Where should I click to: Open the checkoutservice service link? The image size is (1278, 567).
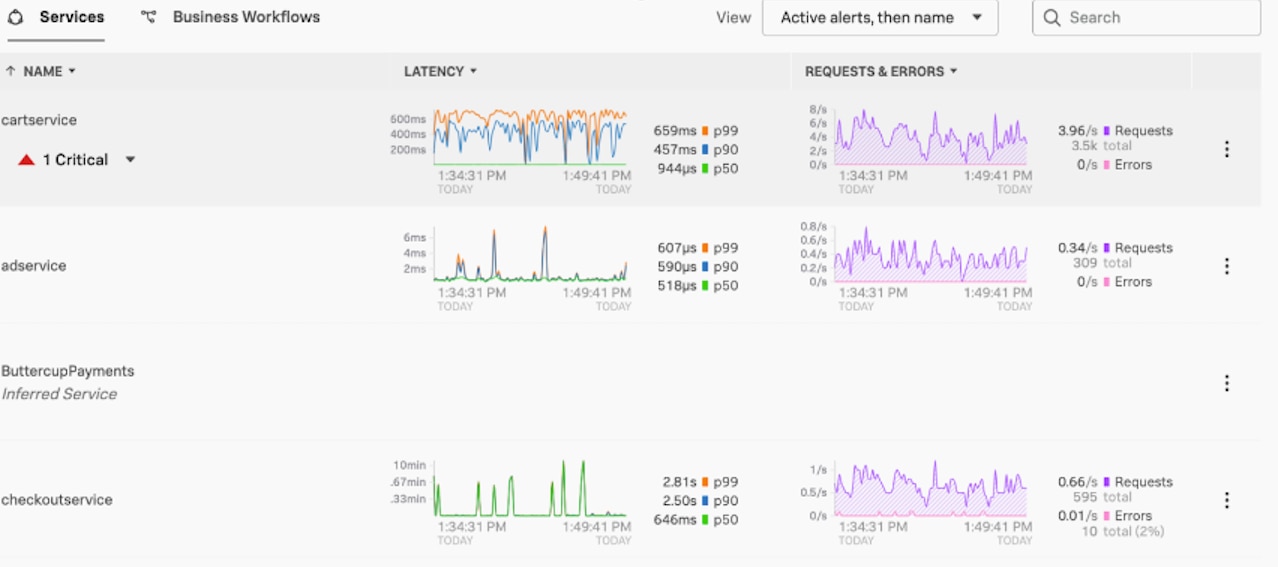(x=57, y=500)
